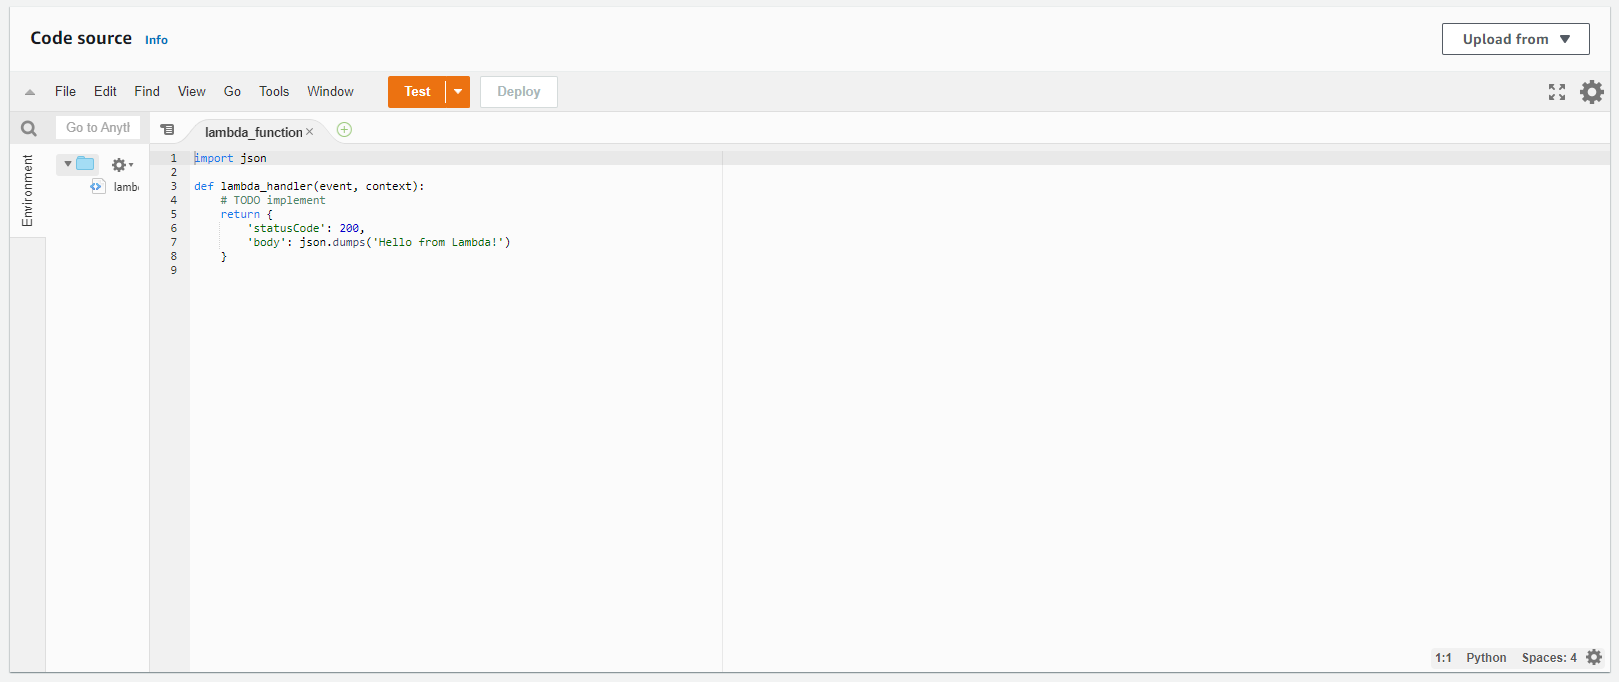Toggle the Environment side panel
The image size is (1619, 682).
27,190
